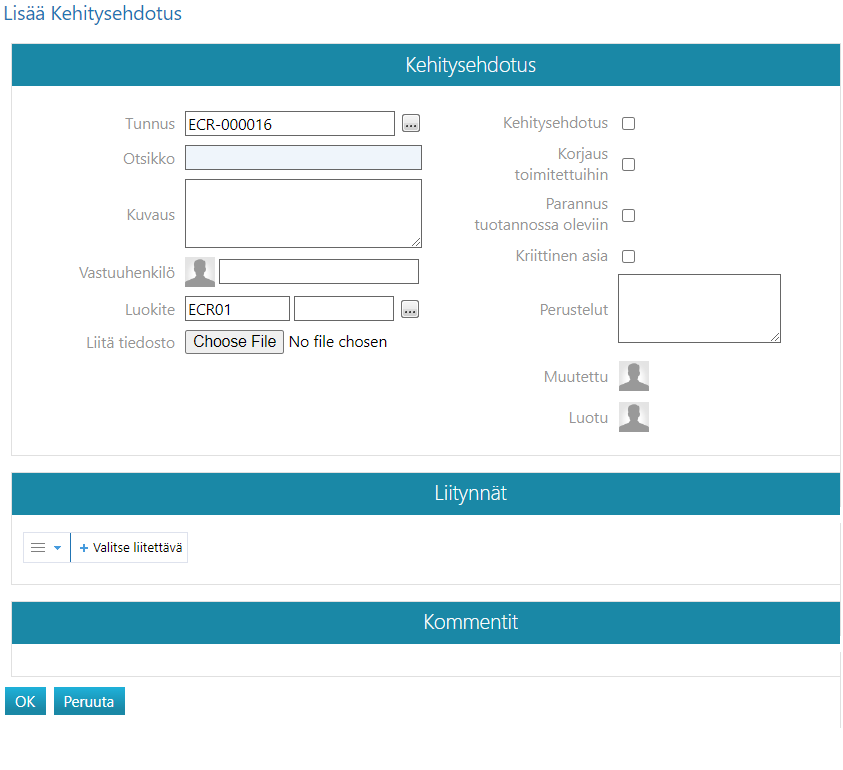Click into the Perustelut text area
This screenshot has height=770, width=843.
click(699, 309)
